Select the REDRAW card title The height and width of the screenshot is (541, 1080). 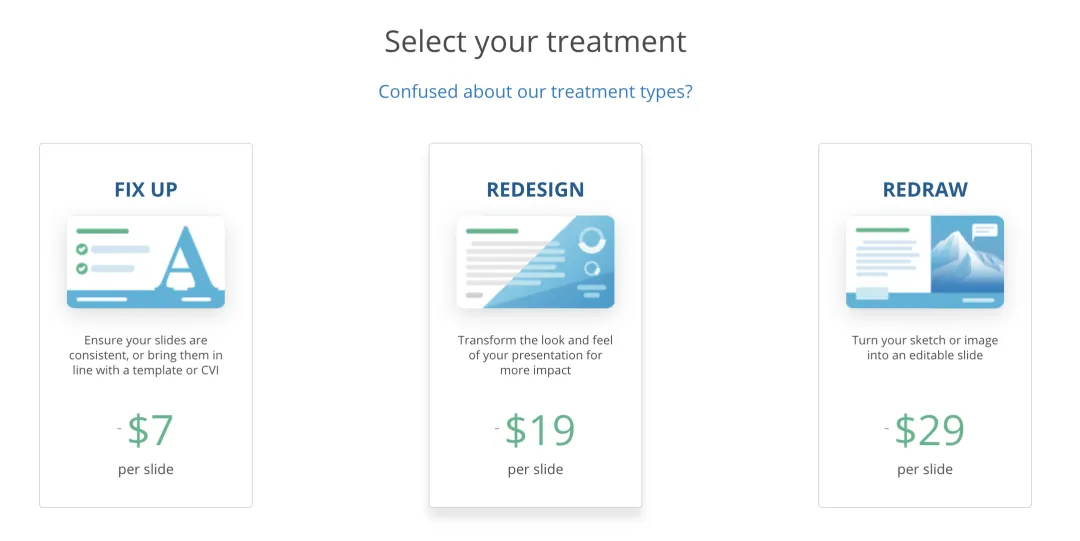tap(925, 189)
